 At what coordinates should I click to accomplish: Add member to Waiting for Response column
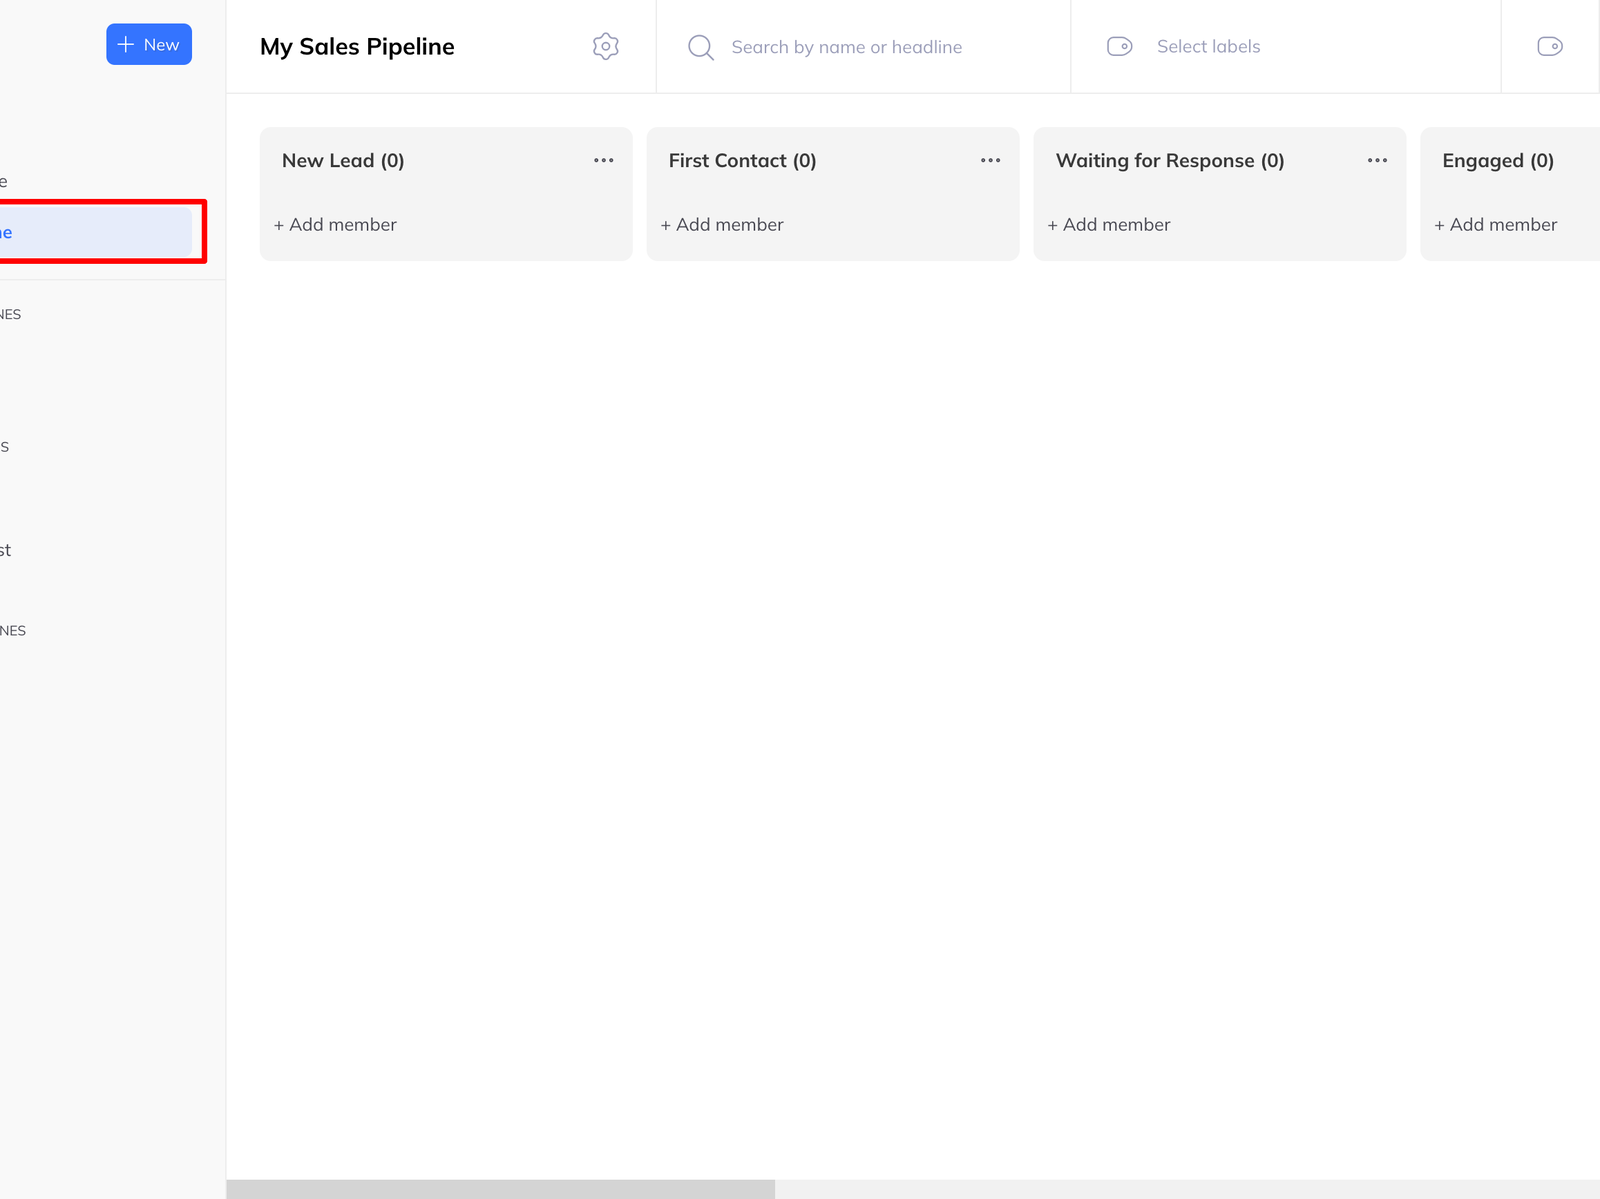click(x=1109, y=225)
